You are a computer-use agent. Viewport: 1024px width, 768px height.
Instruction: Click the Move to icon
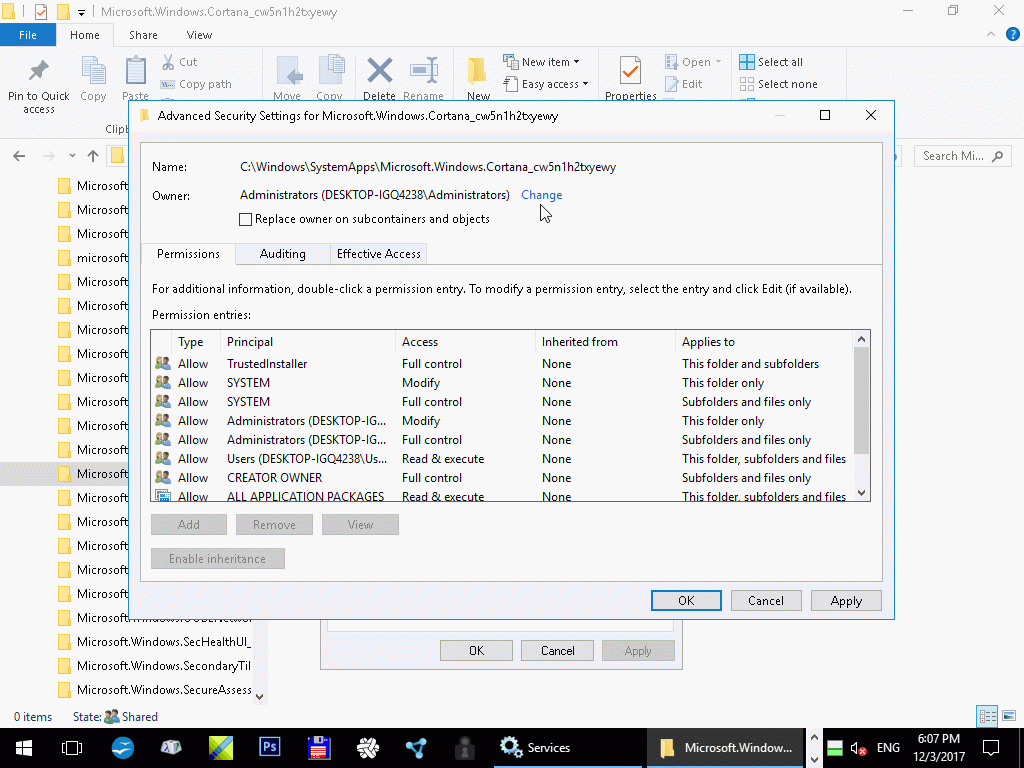pos(287,71)
